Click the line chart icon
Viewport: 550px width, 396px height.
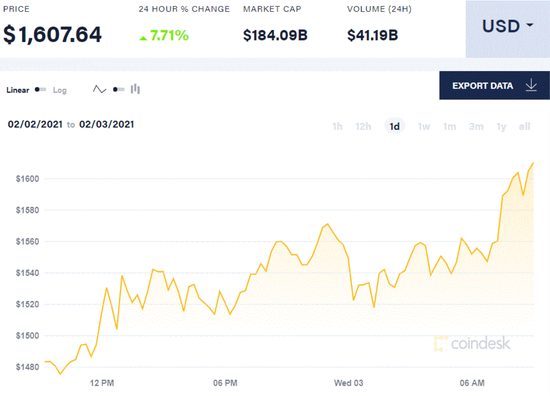pos(100,89)
